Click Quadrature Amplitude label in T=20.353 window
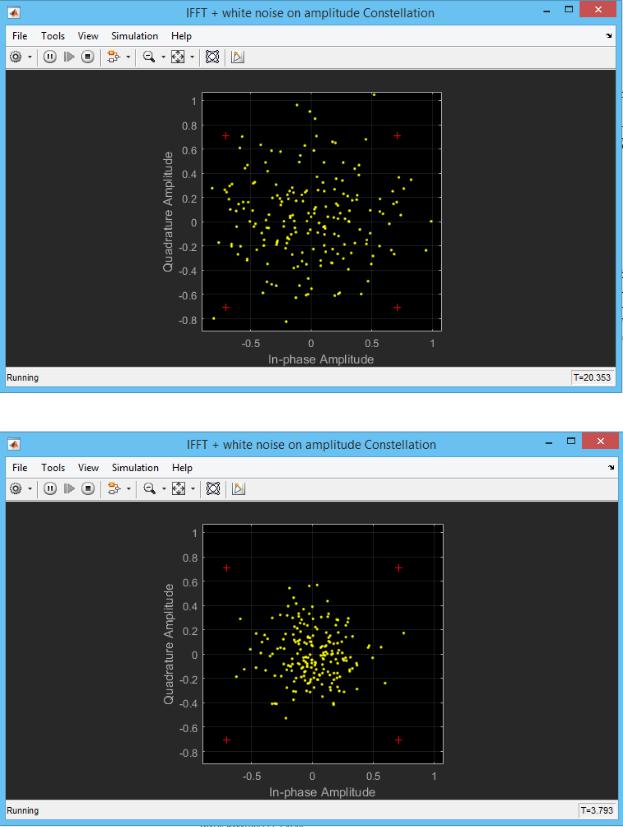This screenshot has height=827, width=623. [x=168, y=211]
